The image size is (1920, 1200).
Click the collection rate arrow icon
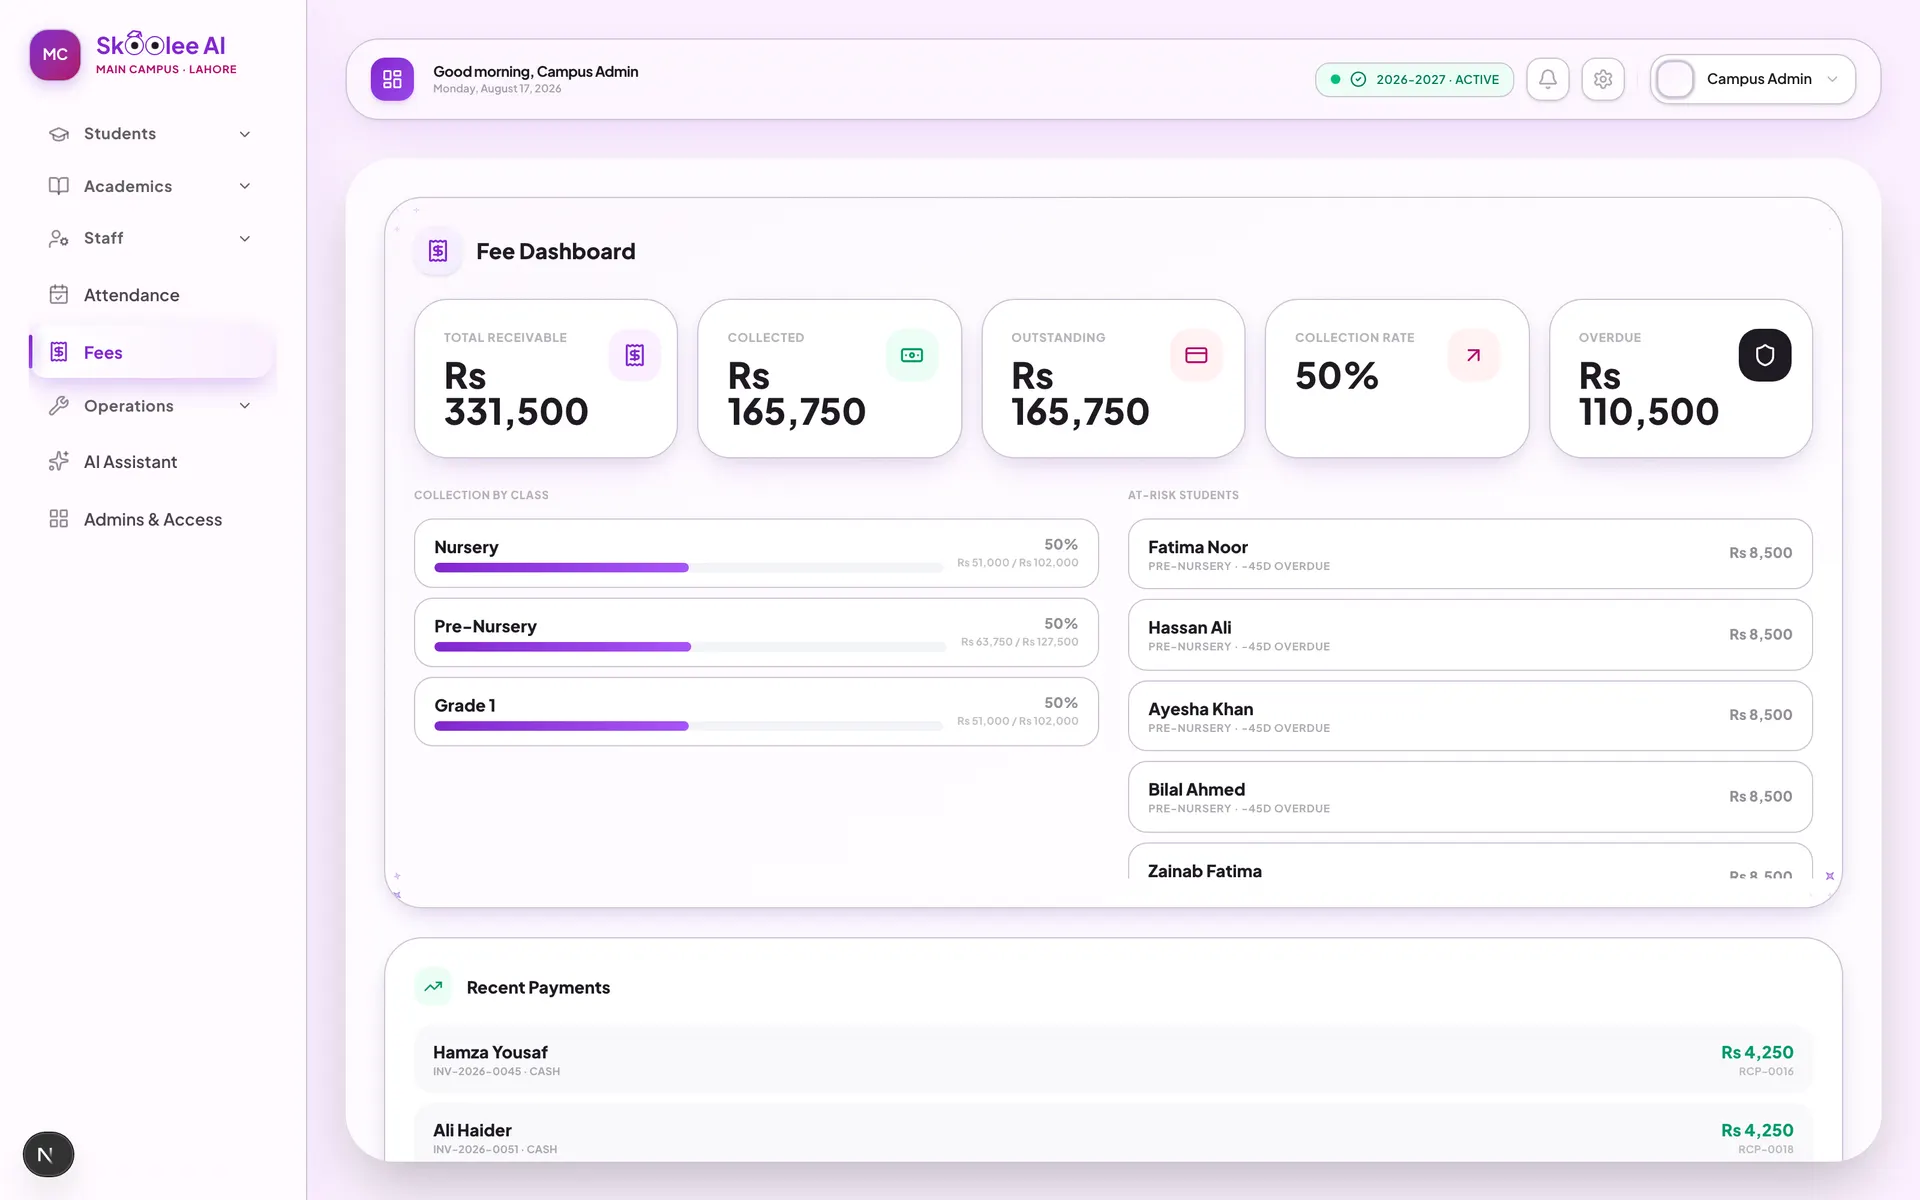point(1473,355)
